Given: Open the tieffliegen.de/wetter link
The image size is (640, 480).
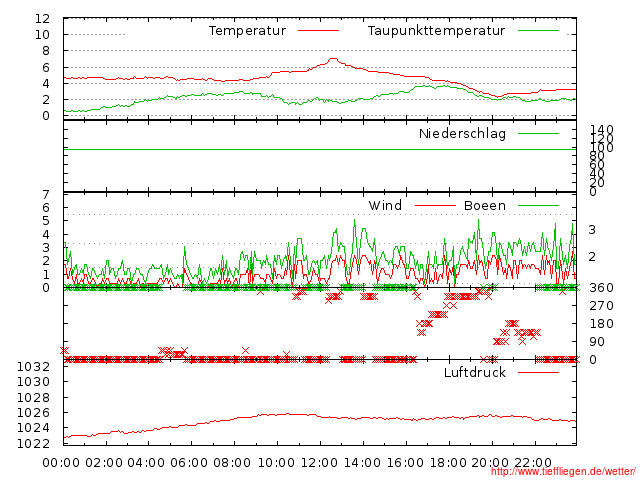Looking at the screenshot, I should (x=563, y=472).
